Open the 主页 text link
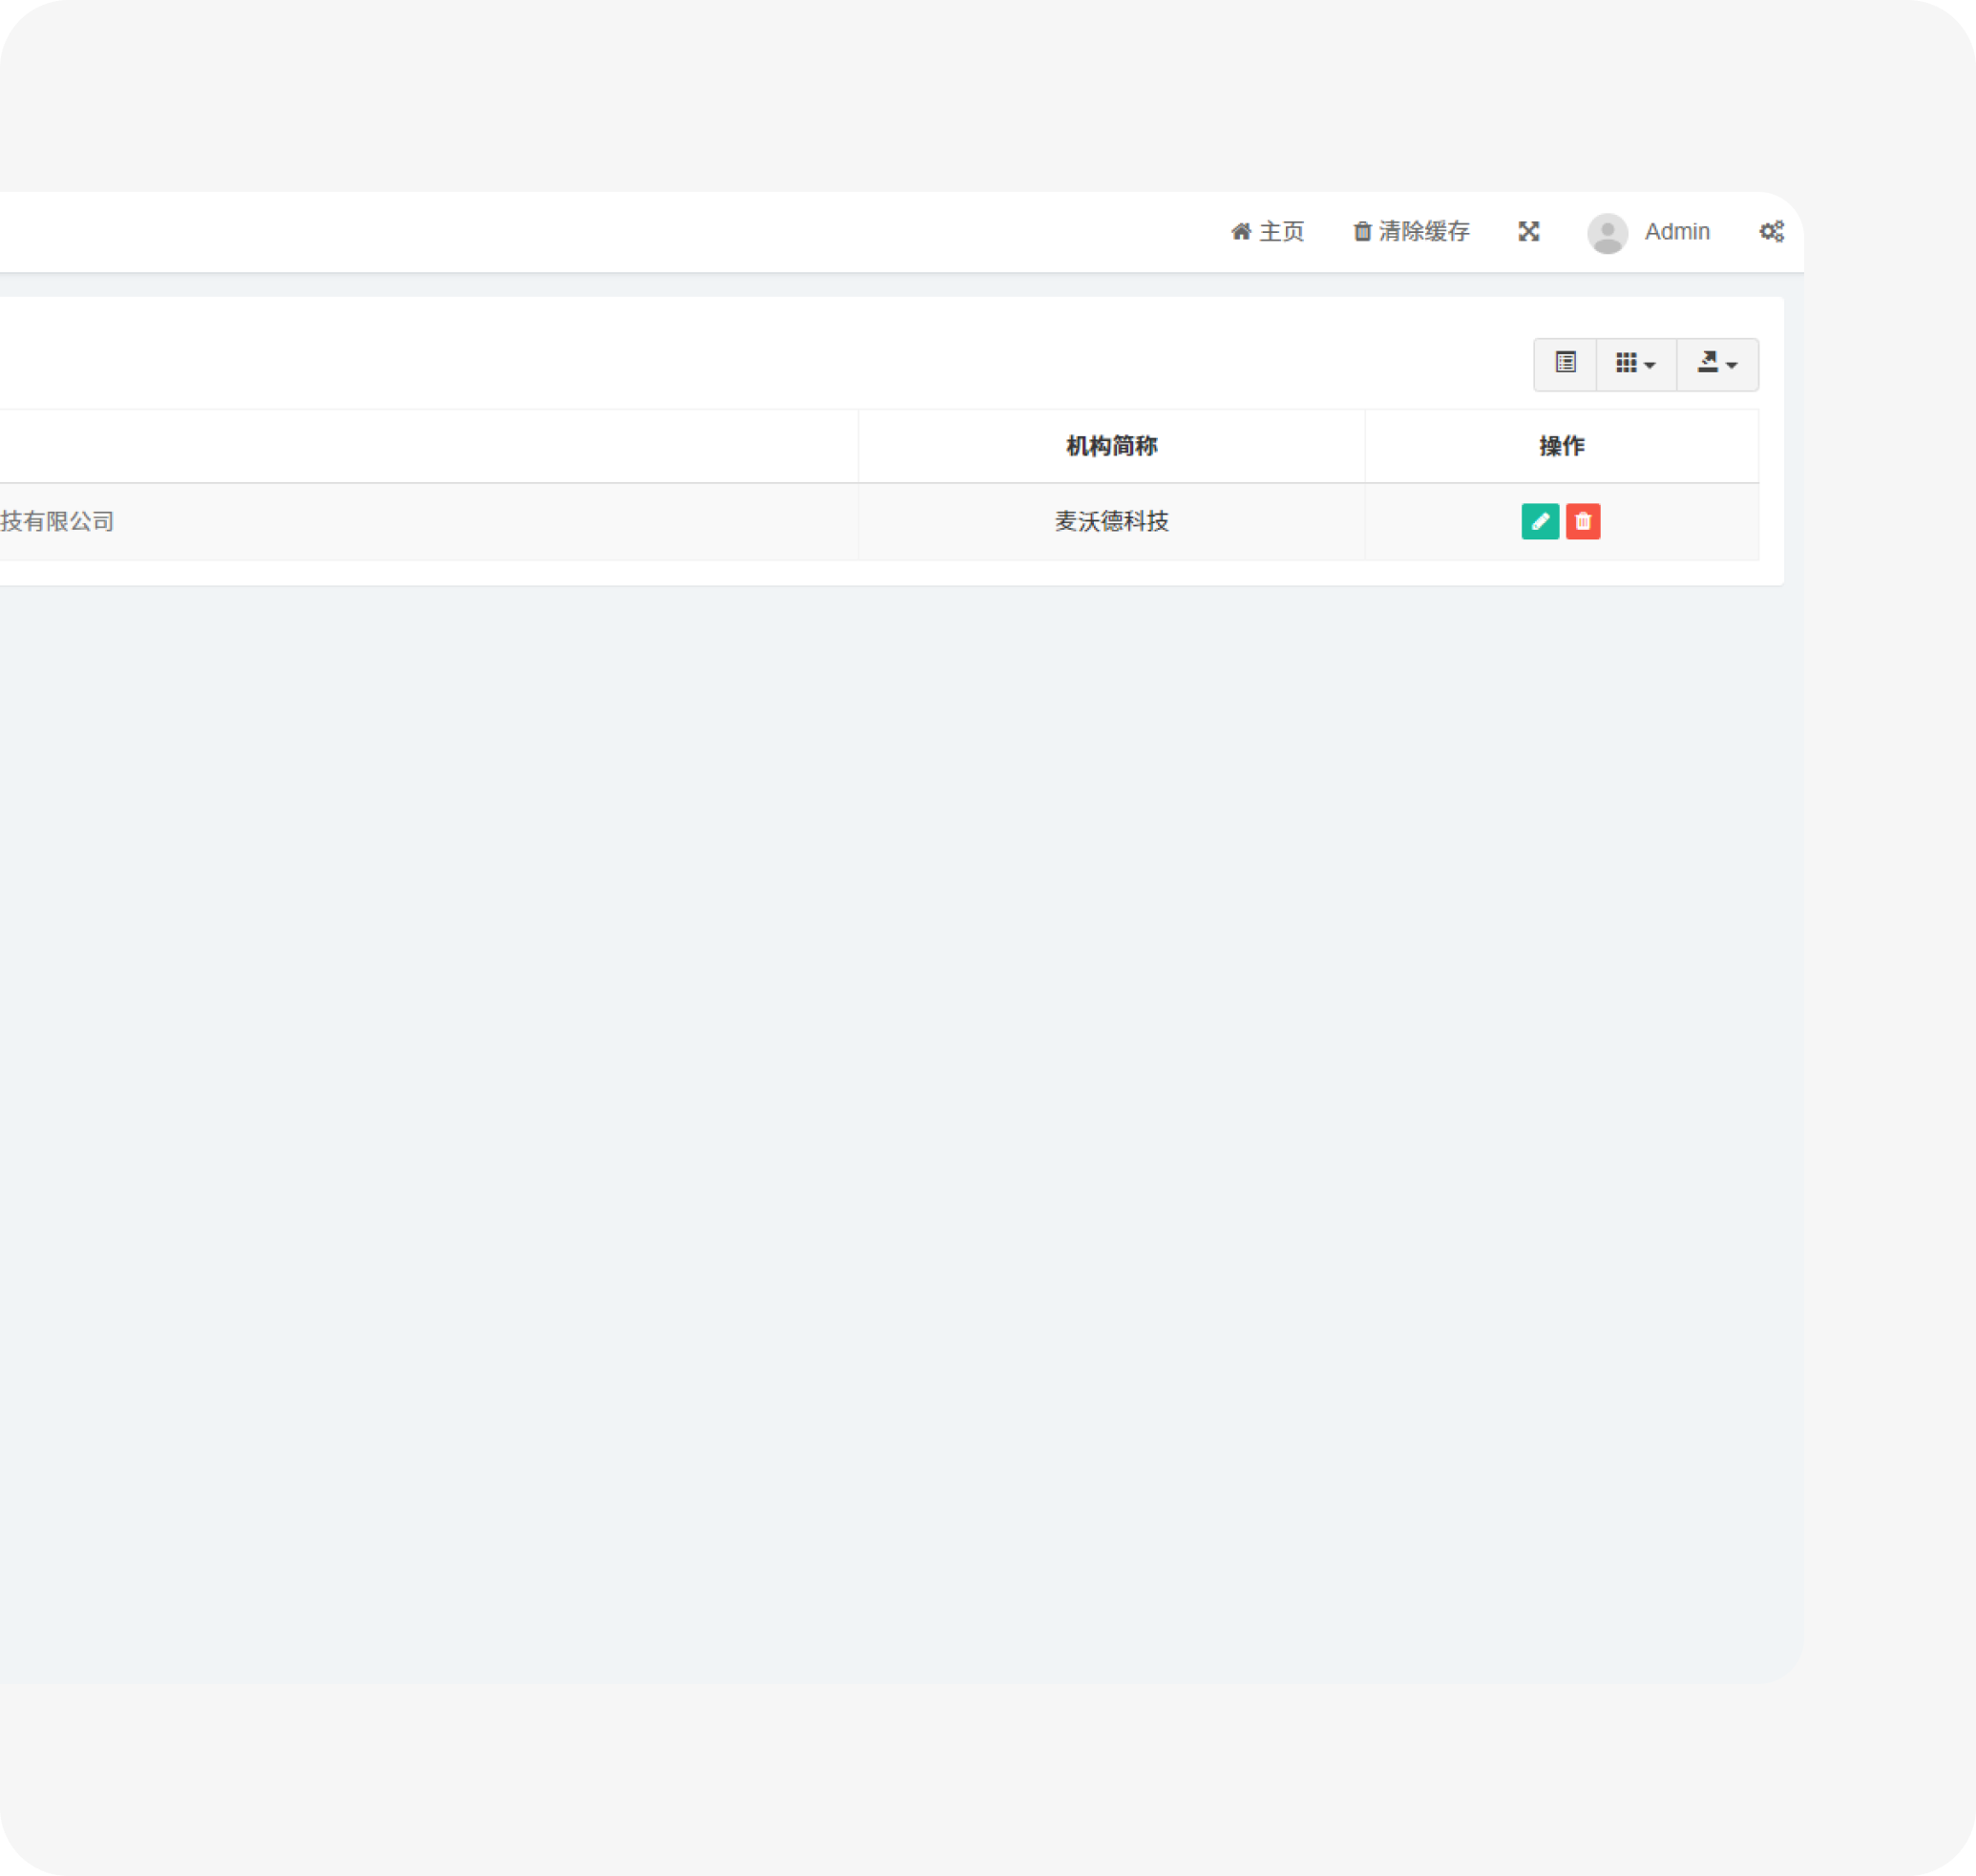Screen dimensions: 1976x1876 click(x=1281, y=232)
